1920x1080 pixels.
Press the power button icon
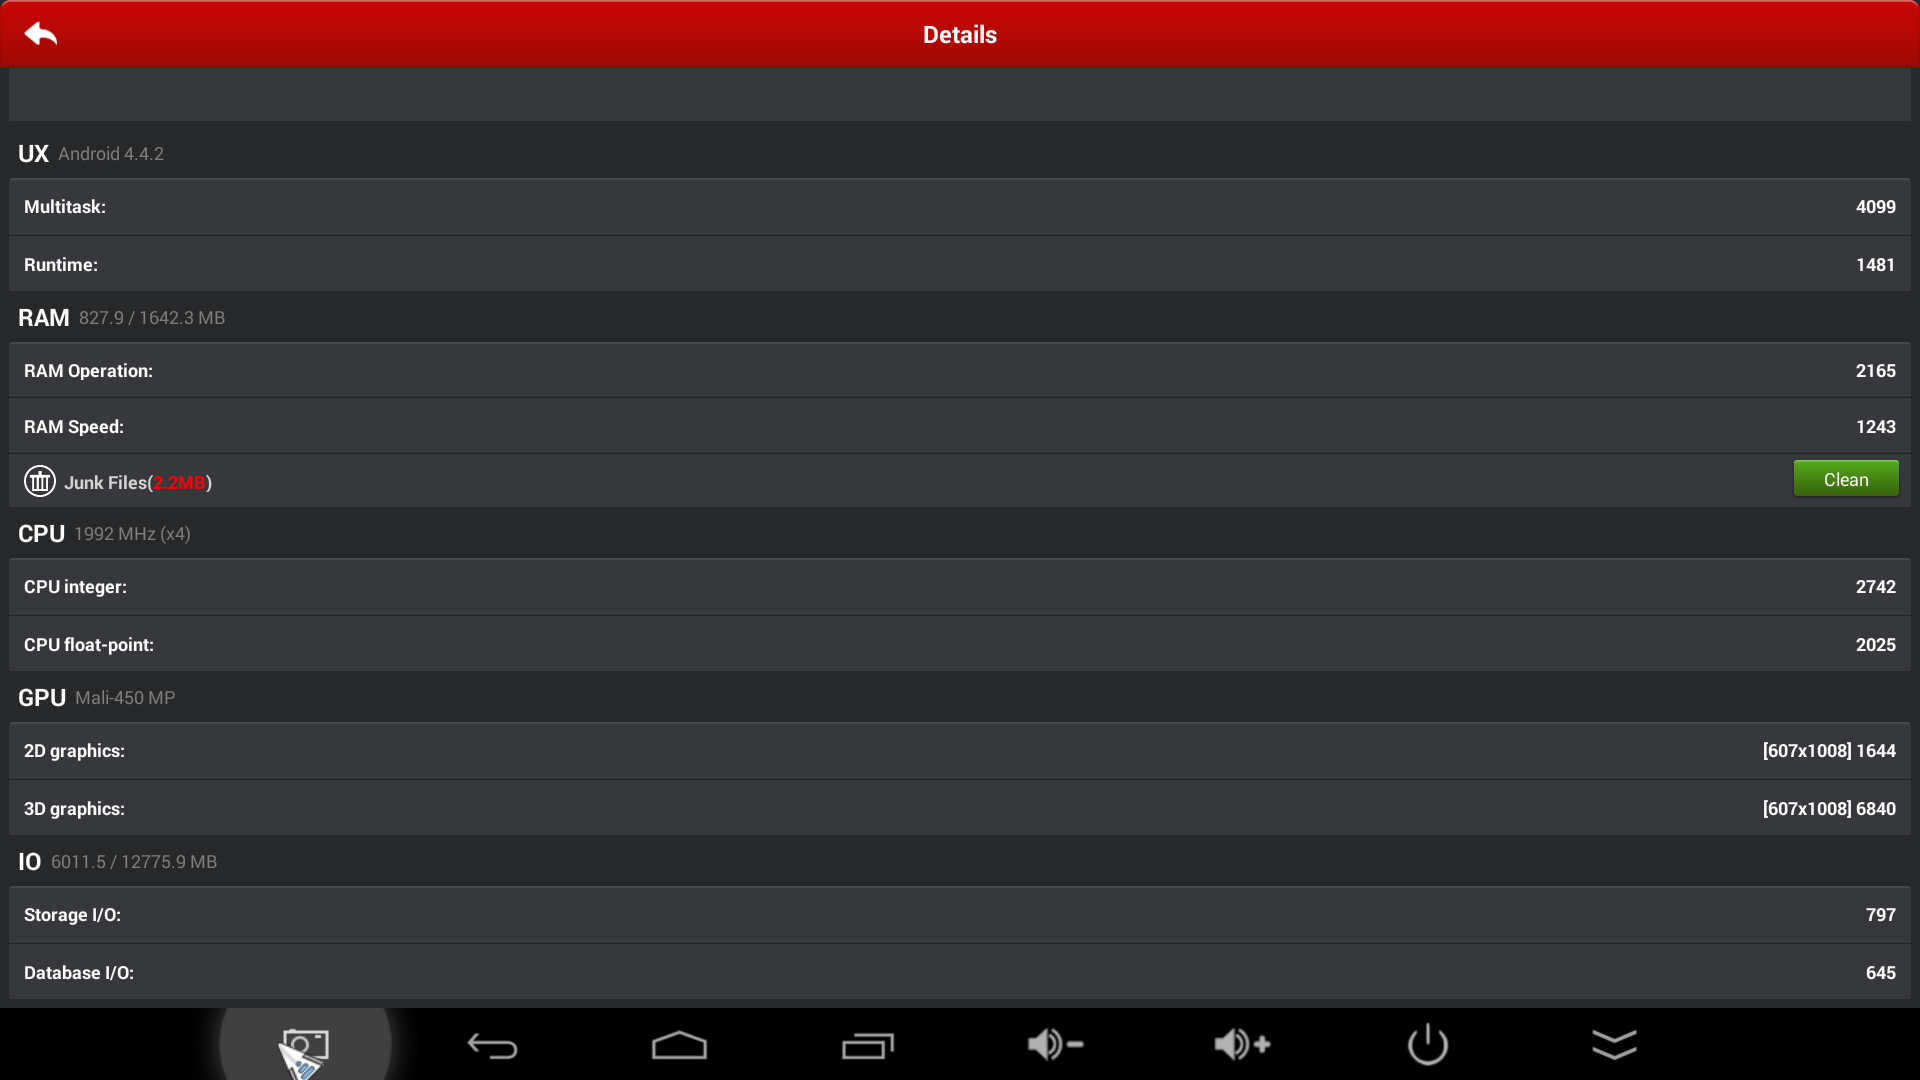(1427, 1043)
